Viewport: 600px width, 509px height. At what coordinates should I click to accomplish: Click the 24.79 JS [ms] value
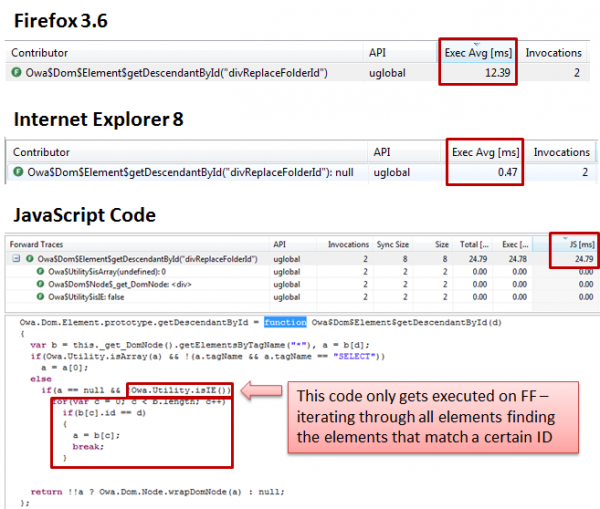(x=584, y=259)
